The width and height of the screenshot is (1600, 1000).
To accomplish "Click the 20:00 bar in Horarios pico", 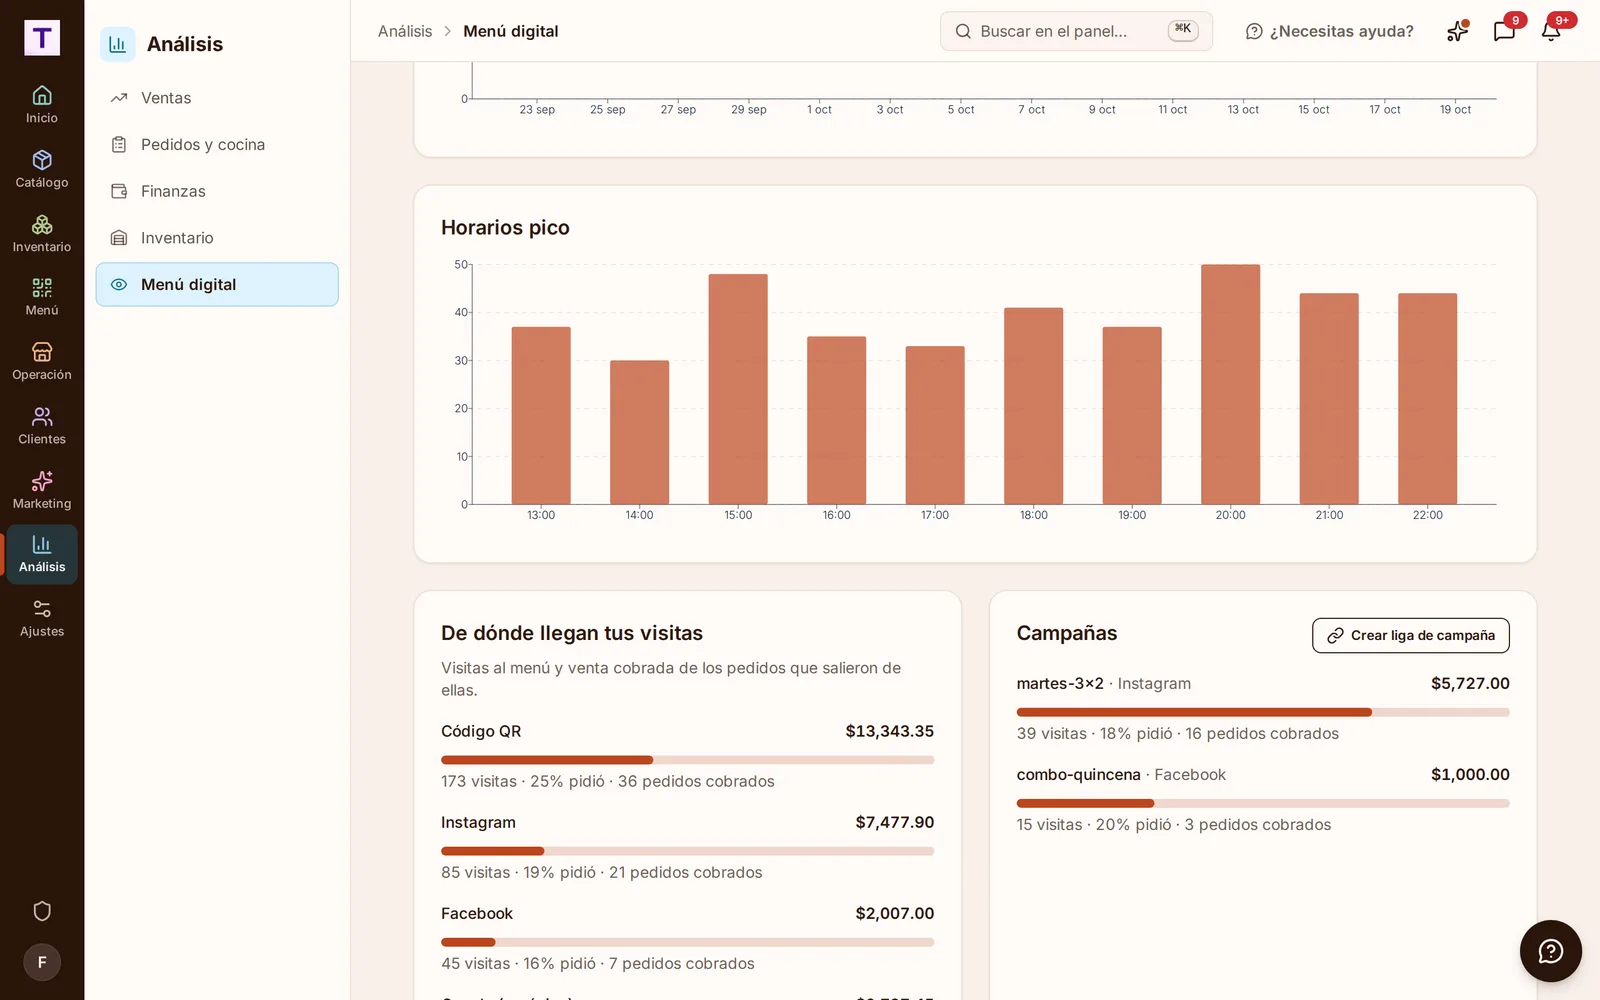I will [x=1230, y=385].
